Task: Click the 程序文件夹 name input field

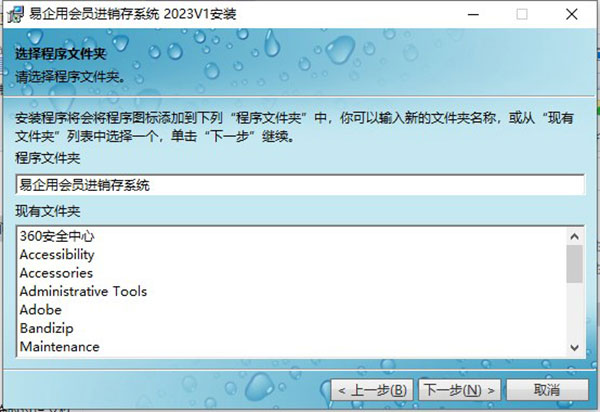Action: coord(300,185)
